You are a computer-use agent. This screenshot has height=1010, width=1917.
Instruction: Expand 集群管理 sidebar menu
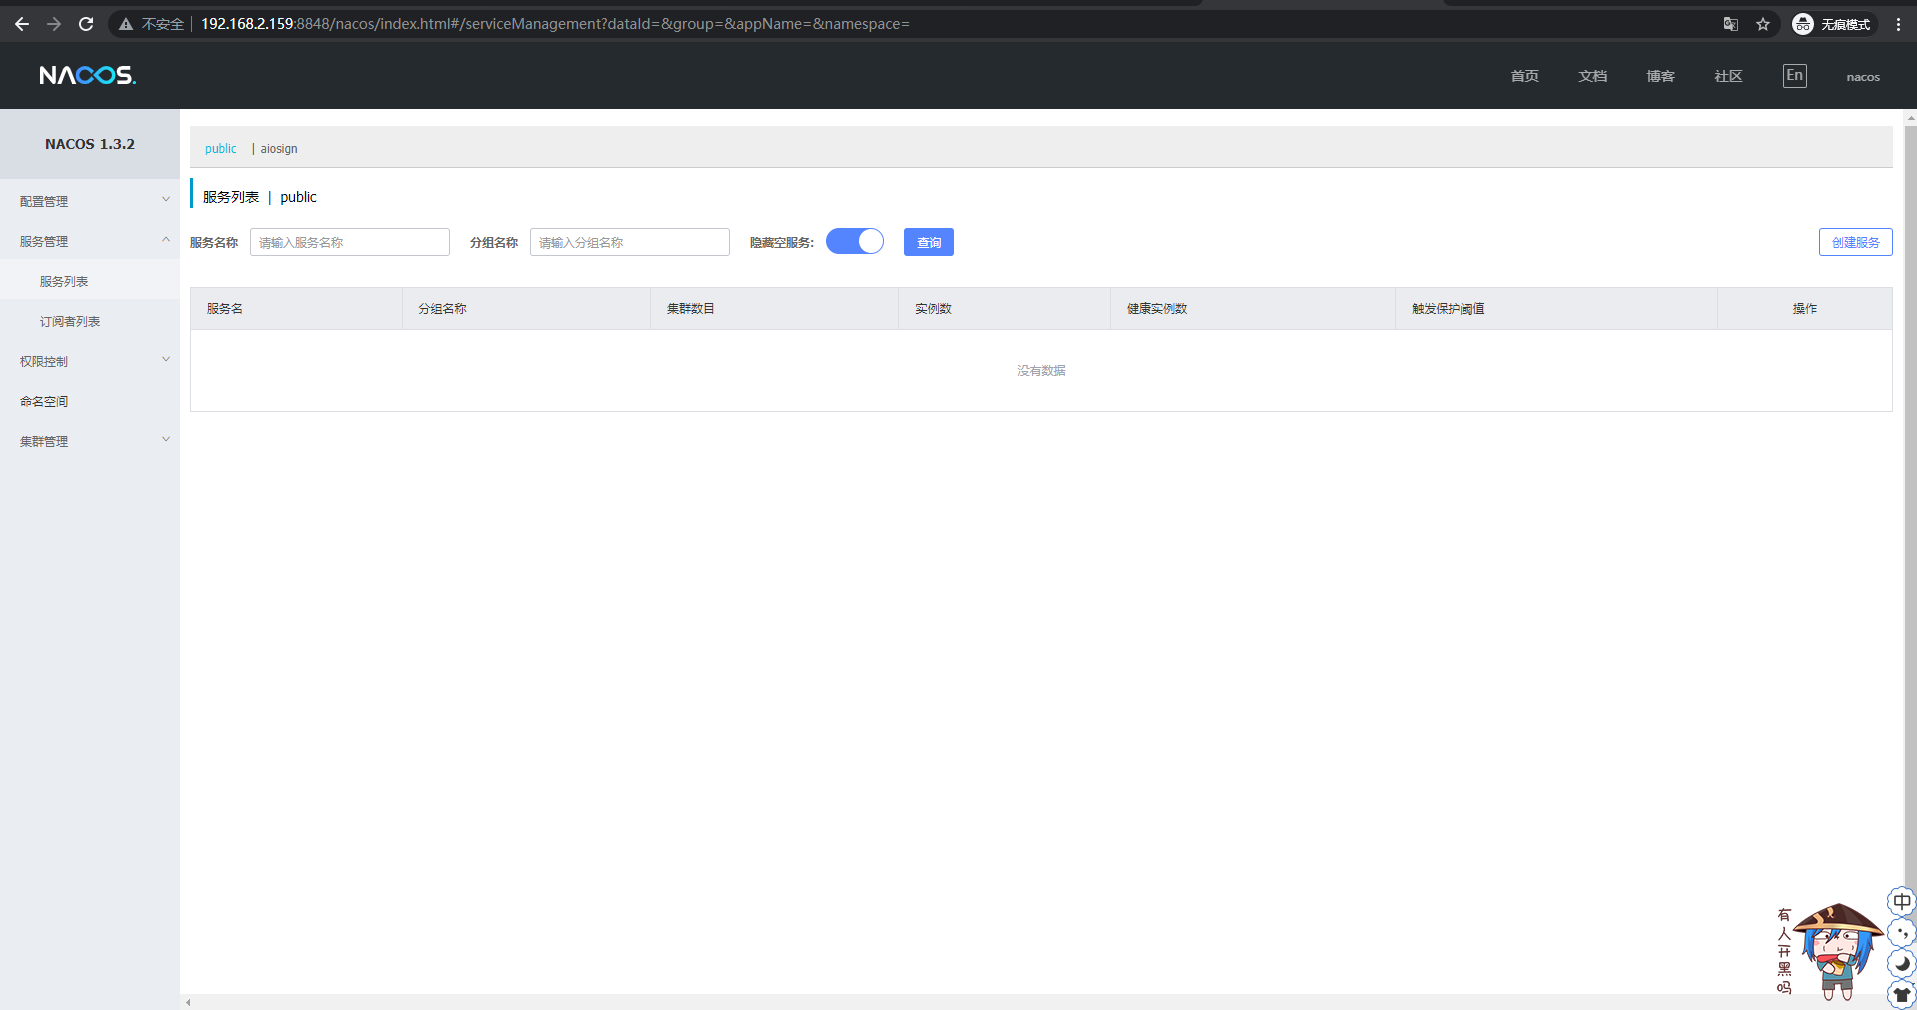[x=90, y=441]
